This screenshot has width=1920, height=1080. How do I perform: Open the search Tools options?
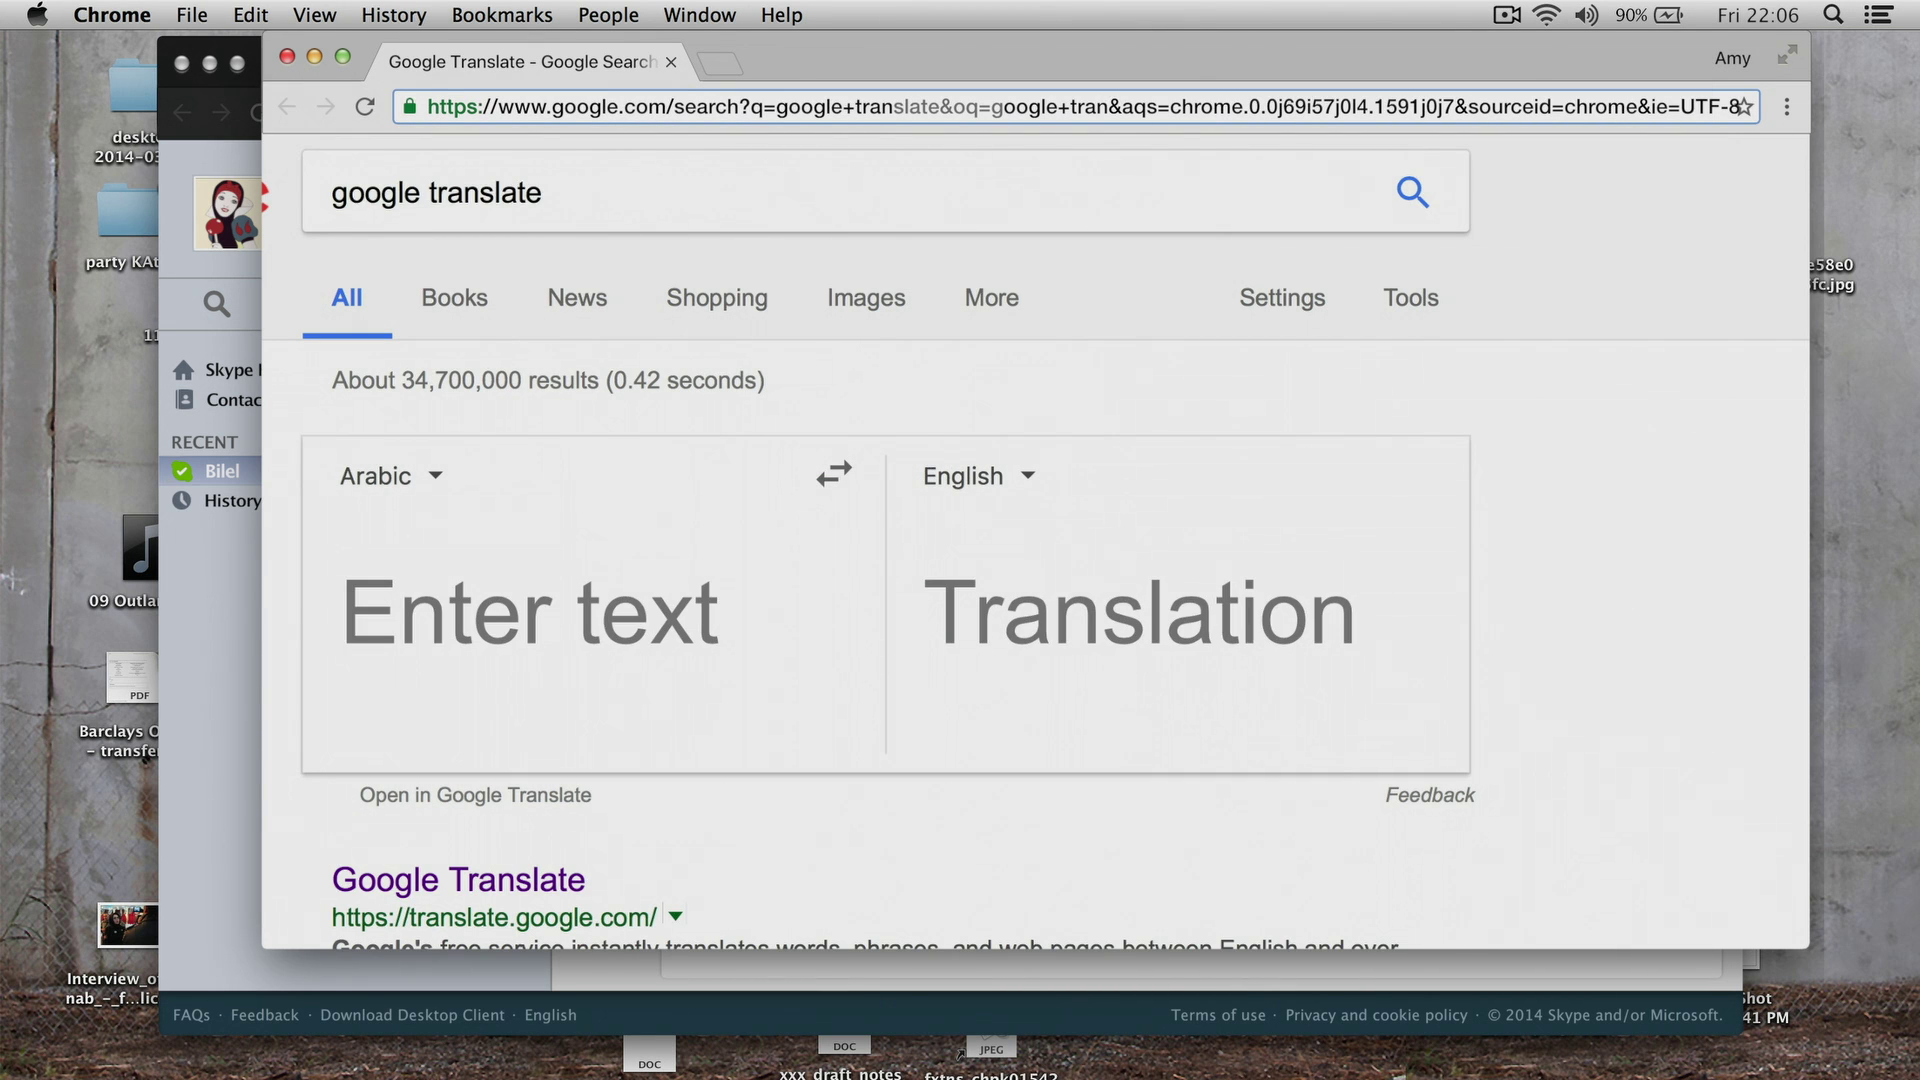click(1410, 298)
